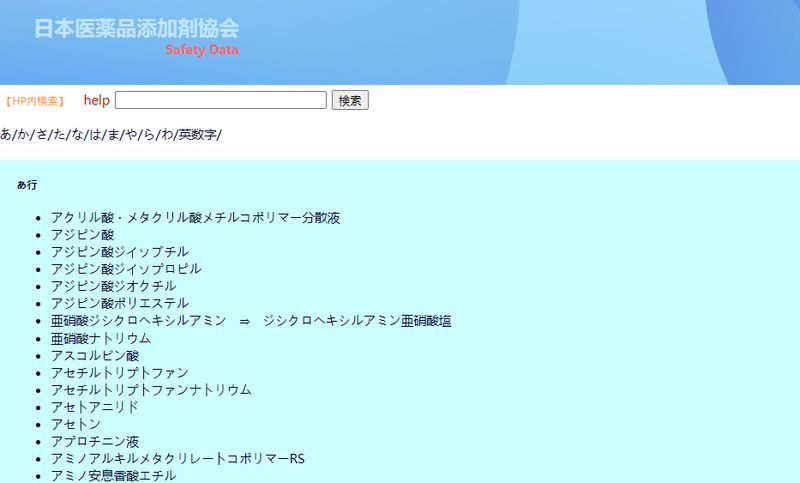Open the help link
Image resolution: width=800 pixels, height=483 pixels.
pos(96,100)
